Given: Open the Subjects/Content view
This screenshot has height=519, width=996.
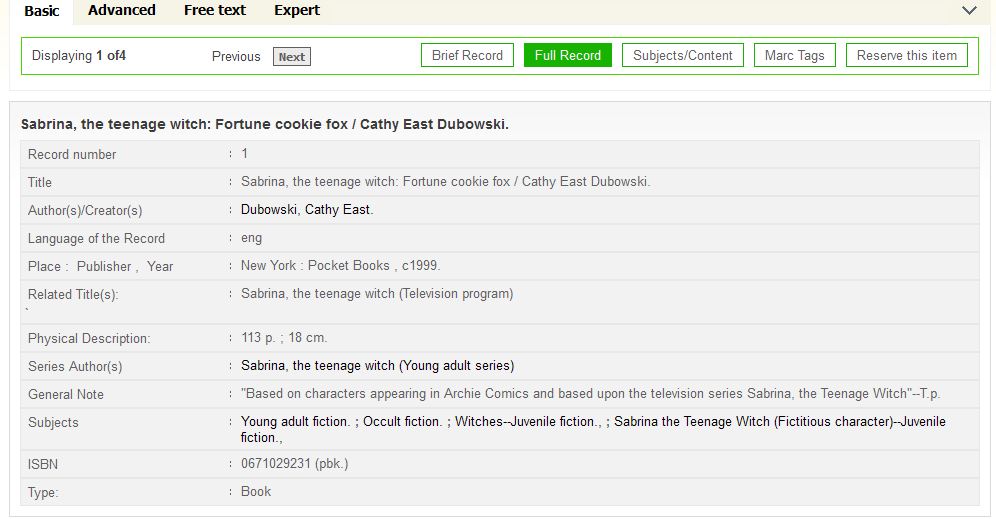Looking at the screenshot, I should point(683,56).
